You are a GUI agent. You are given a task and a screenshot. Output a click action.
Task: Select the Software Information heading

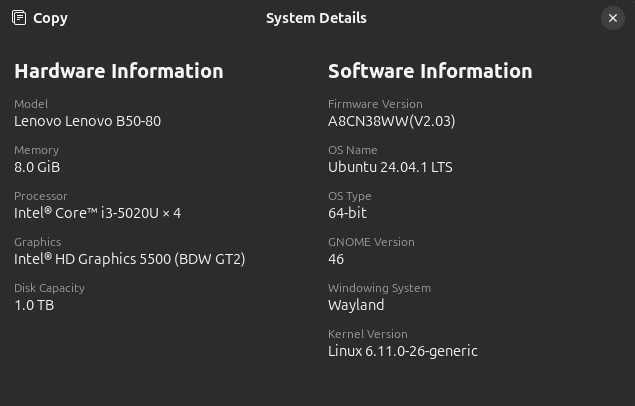[430, 71]
